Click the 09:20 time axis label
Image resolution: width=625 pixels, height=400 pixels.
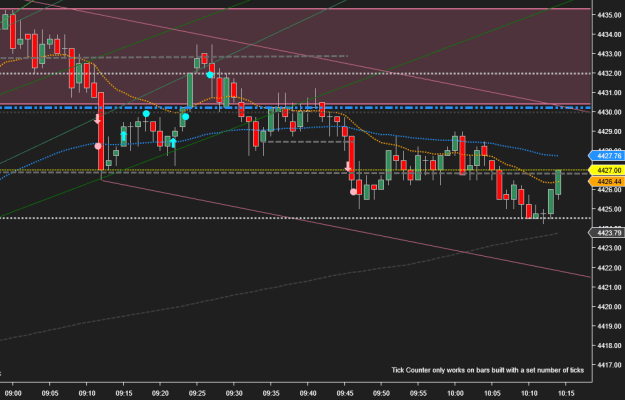pos(160,393)
